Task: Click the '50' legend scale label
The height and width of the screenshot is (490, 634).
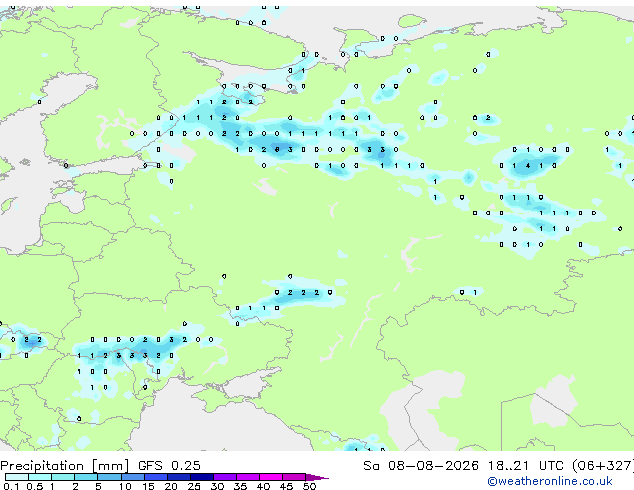Action: (310, 486)
